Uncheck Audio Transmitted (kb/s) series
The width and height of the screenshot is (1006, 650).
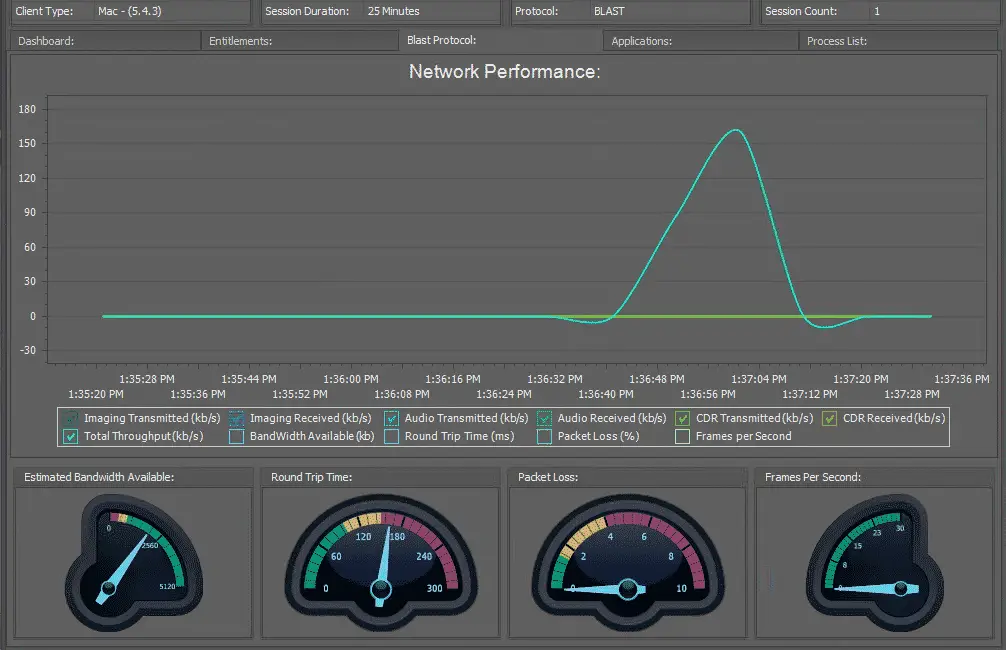pyautogui.click(x=391, y=418)
